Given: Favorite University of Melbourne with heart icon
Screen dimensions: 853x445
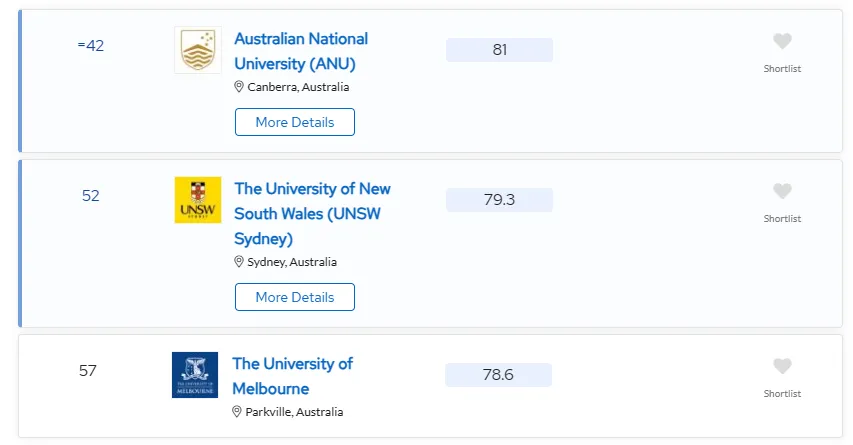Looking at the screenshot, I should coord(782,366).
